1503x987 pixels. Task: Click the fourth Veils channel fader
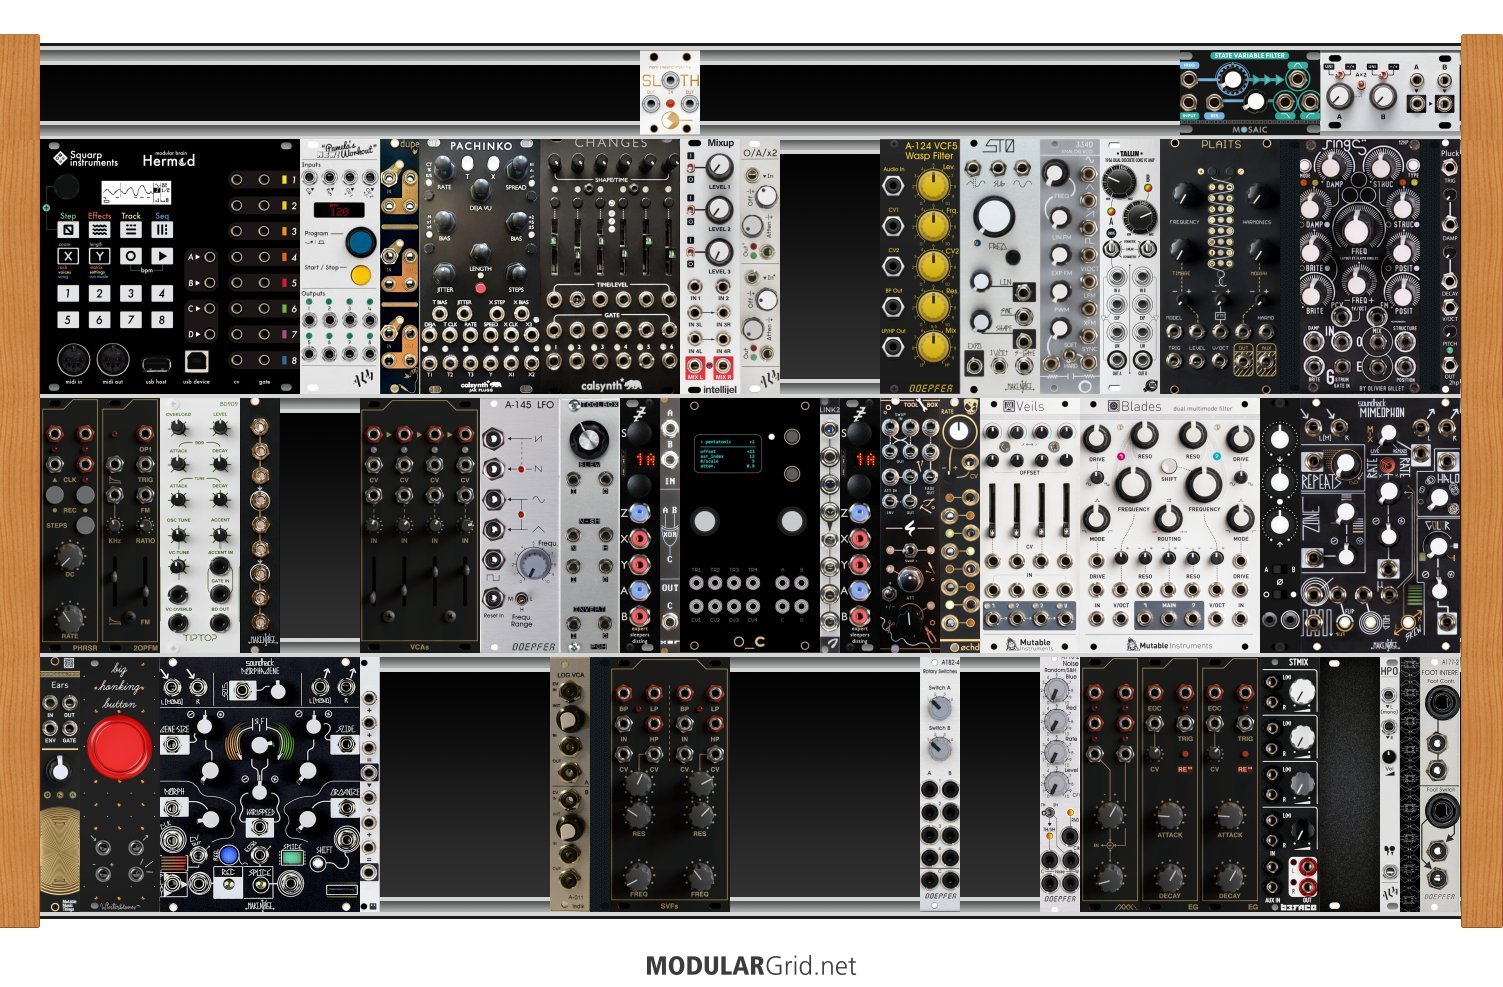1064,510
